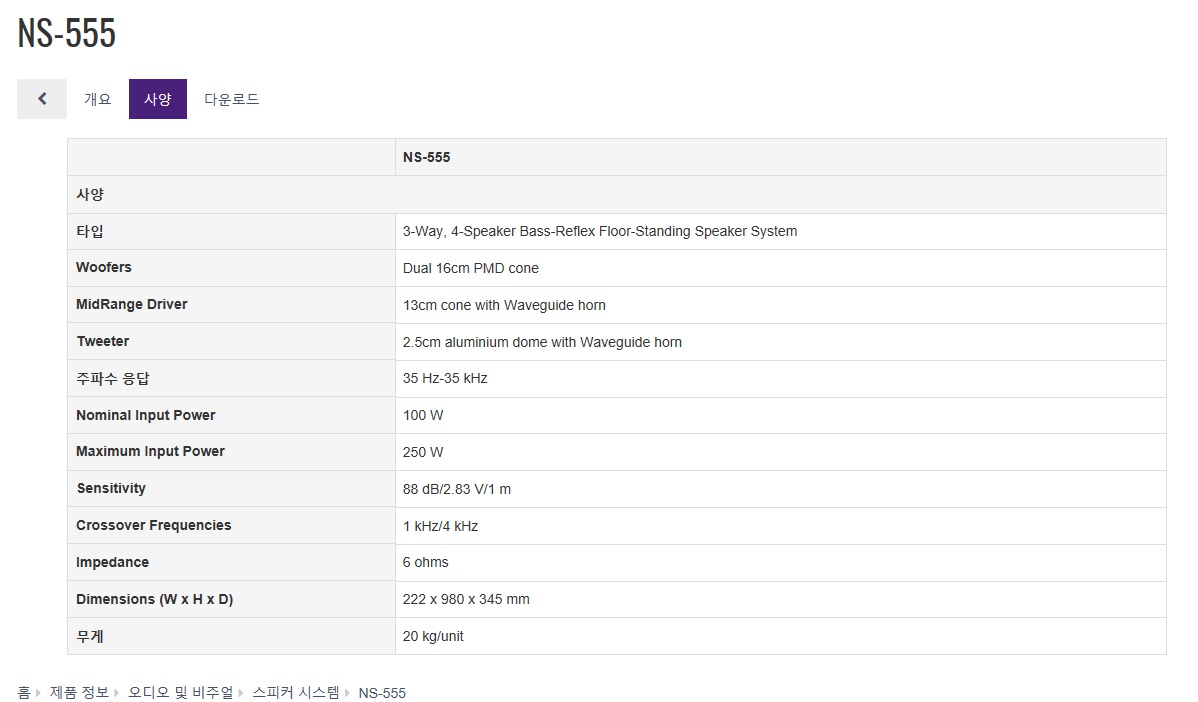Click the Woofers row label
This screenshot has height=702, width=1198.
104,267
